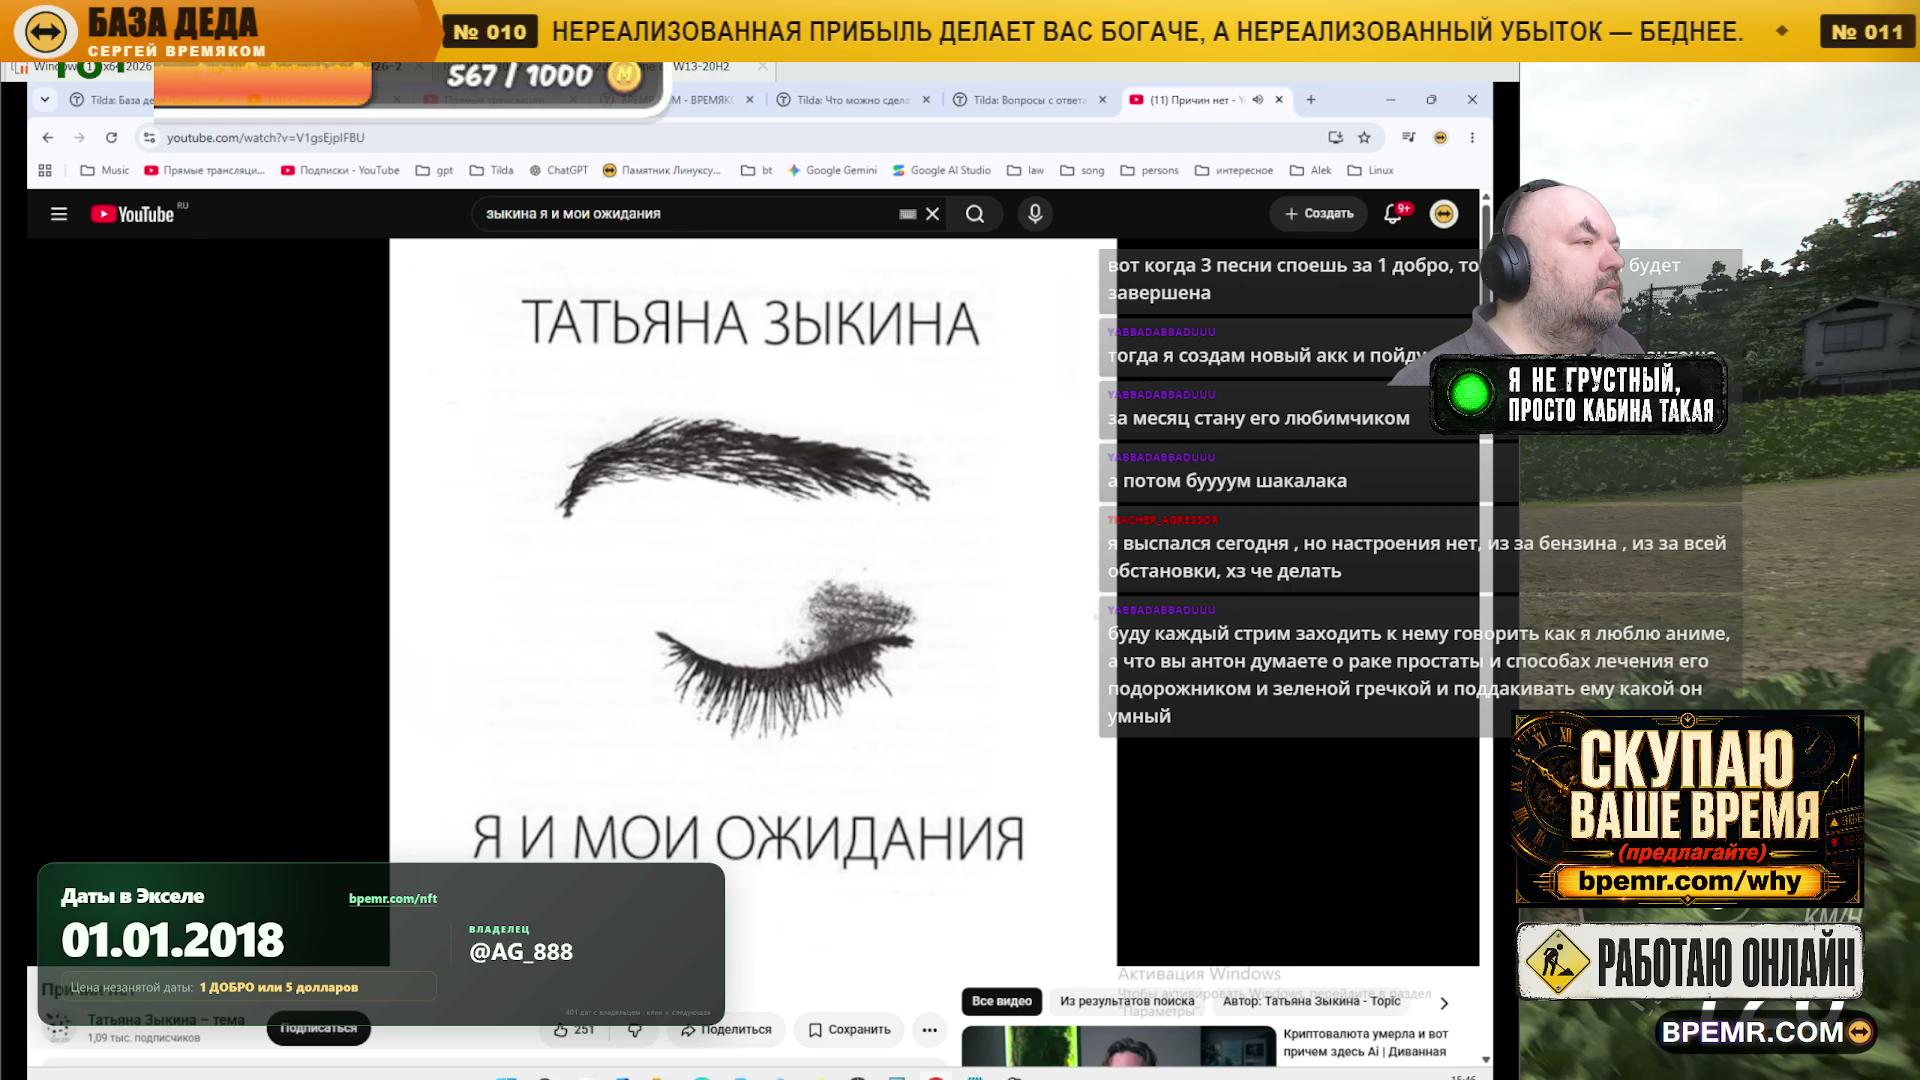Open 'Памятник Линуксу' bookmark

[x=662, y=171]
